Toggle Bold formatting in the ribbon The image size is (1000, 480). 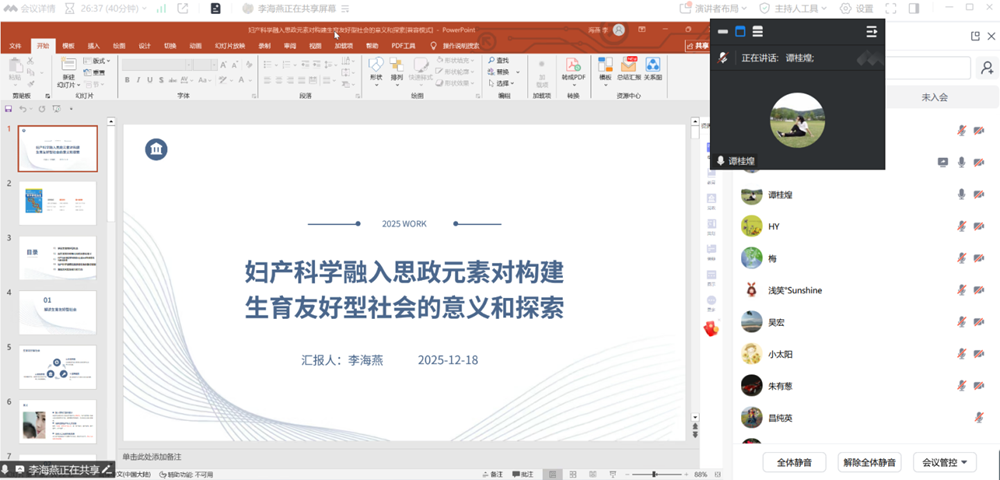point(127,80)
